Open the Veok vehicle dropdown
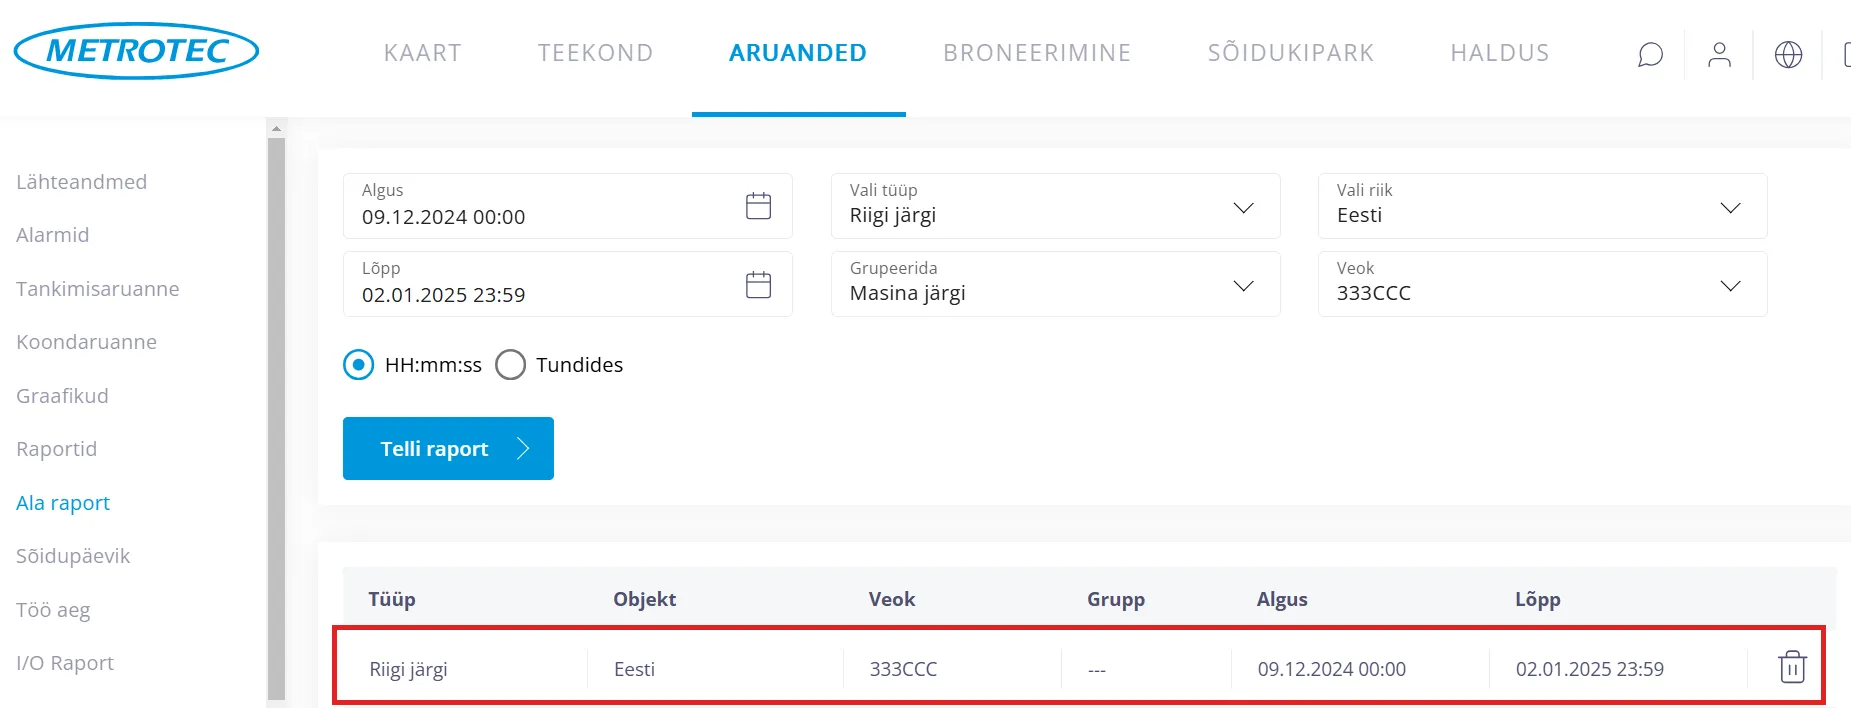The width and height of the screenshot is (1851, 708). [x=1730, y=285]
